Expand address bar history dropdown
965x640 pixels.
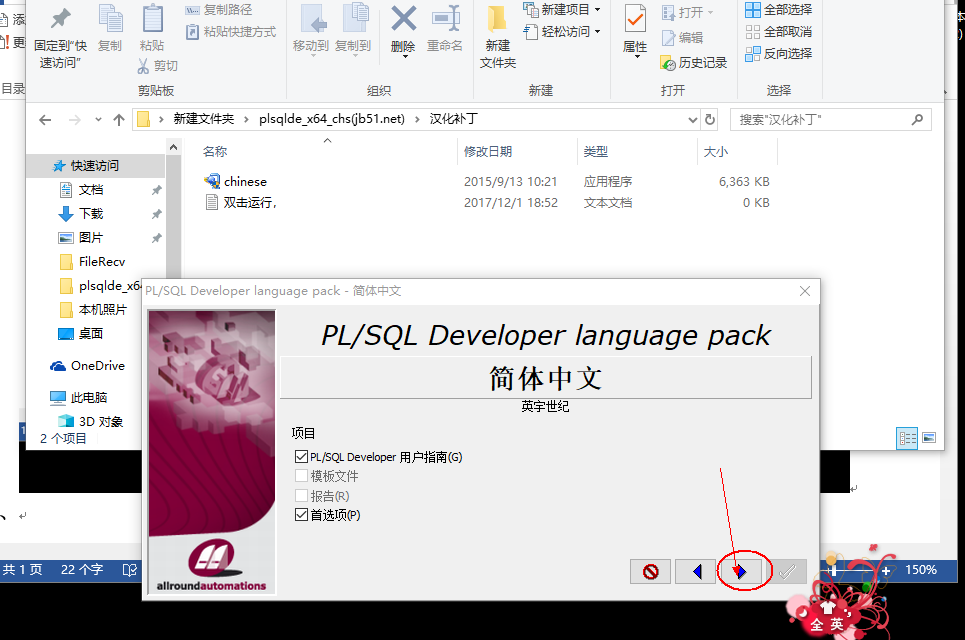click(x=692, y=119)
